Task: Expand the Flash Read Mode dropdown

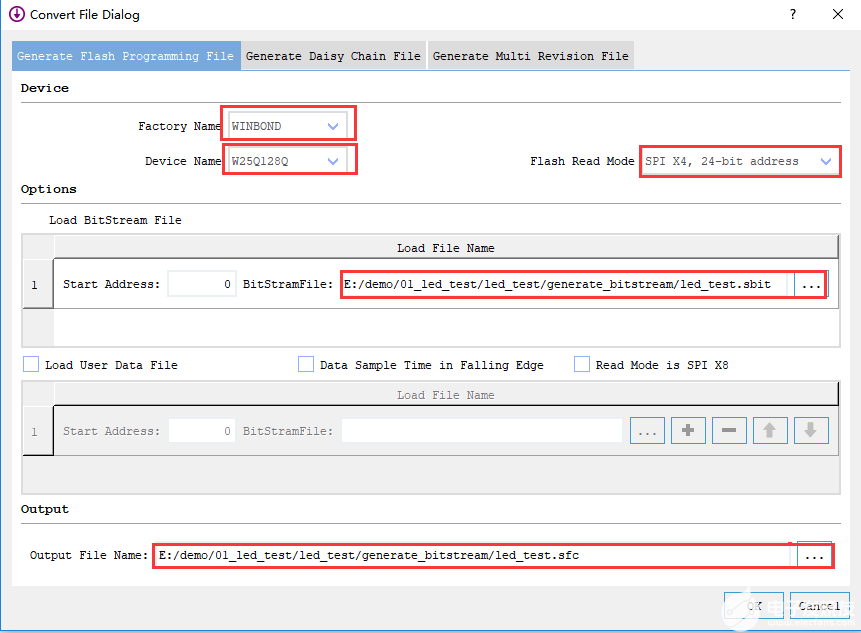Action: (740, 161)
